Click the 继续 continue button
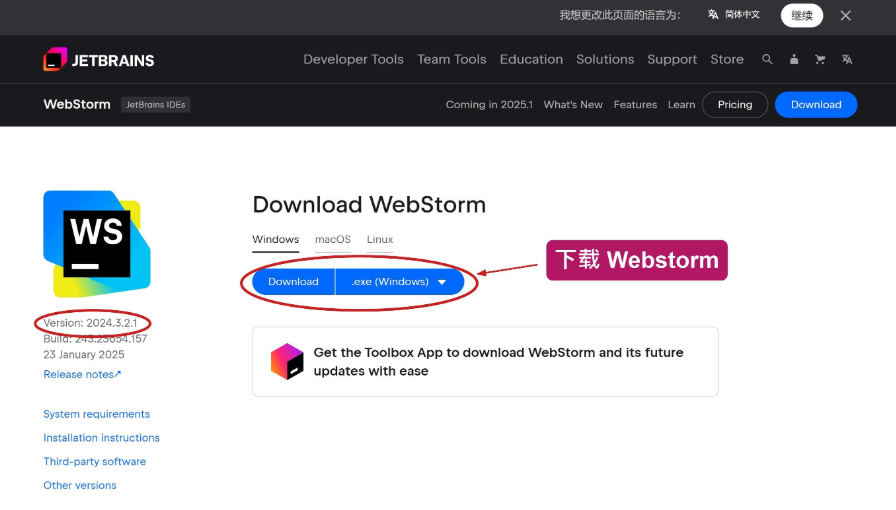This screenshot has height=510, width=896. point(802,15)
